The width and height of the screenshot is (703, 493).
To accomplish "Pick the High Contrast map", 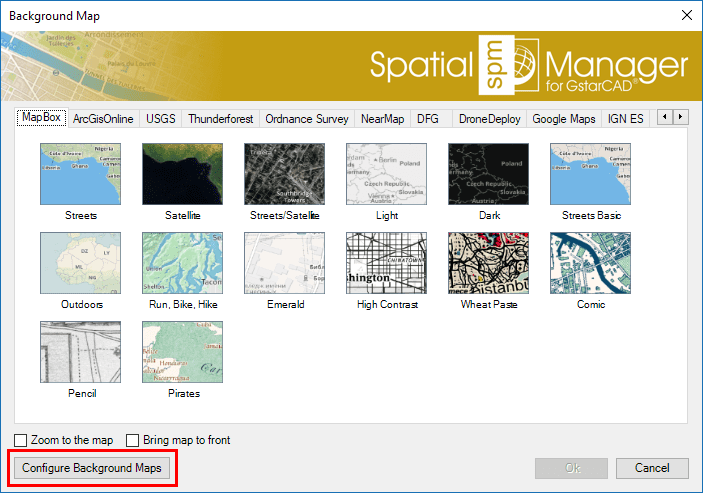I will (386, 263).
